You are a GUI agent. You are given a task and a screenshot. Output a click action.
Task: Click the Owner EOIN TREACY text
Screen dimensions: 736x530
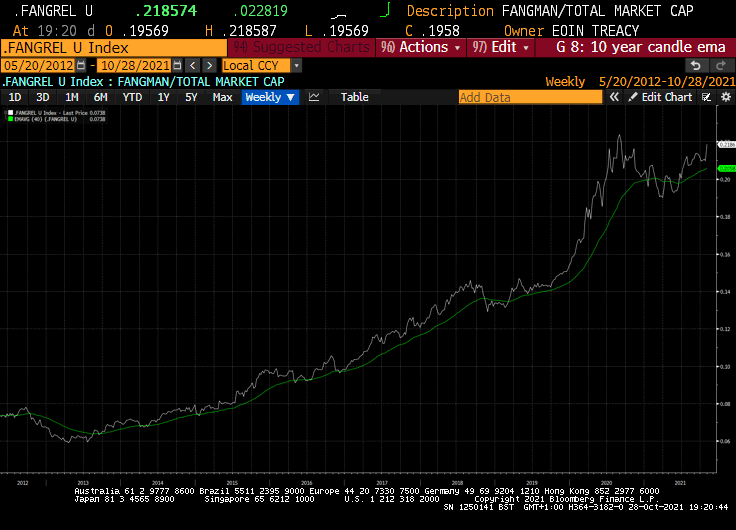[571, 31]
